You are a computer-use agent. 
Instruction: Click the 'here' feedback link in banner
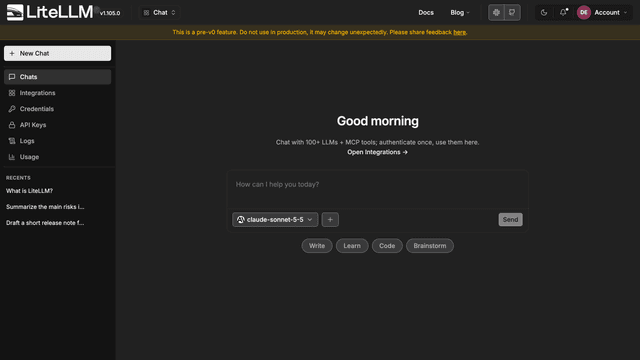(459, 32)
